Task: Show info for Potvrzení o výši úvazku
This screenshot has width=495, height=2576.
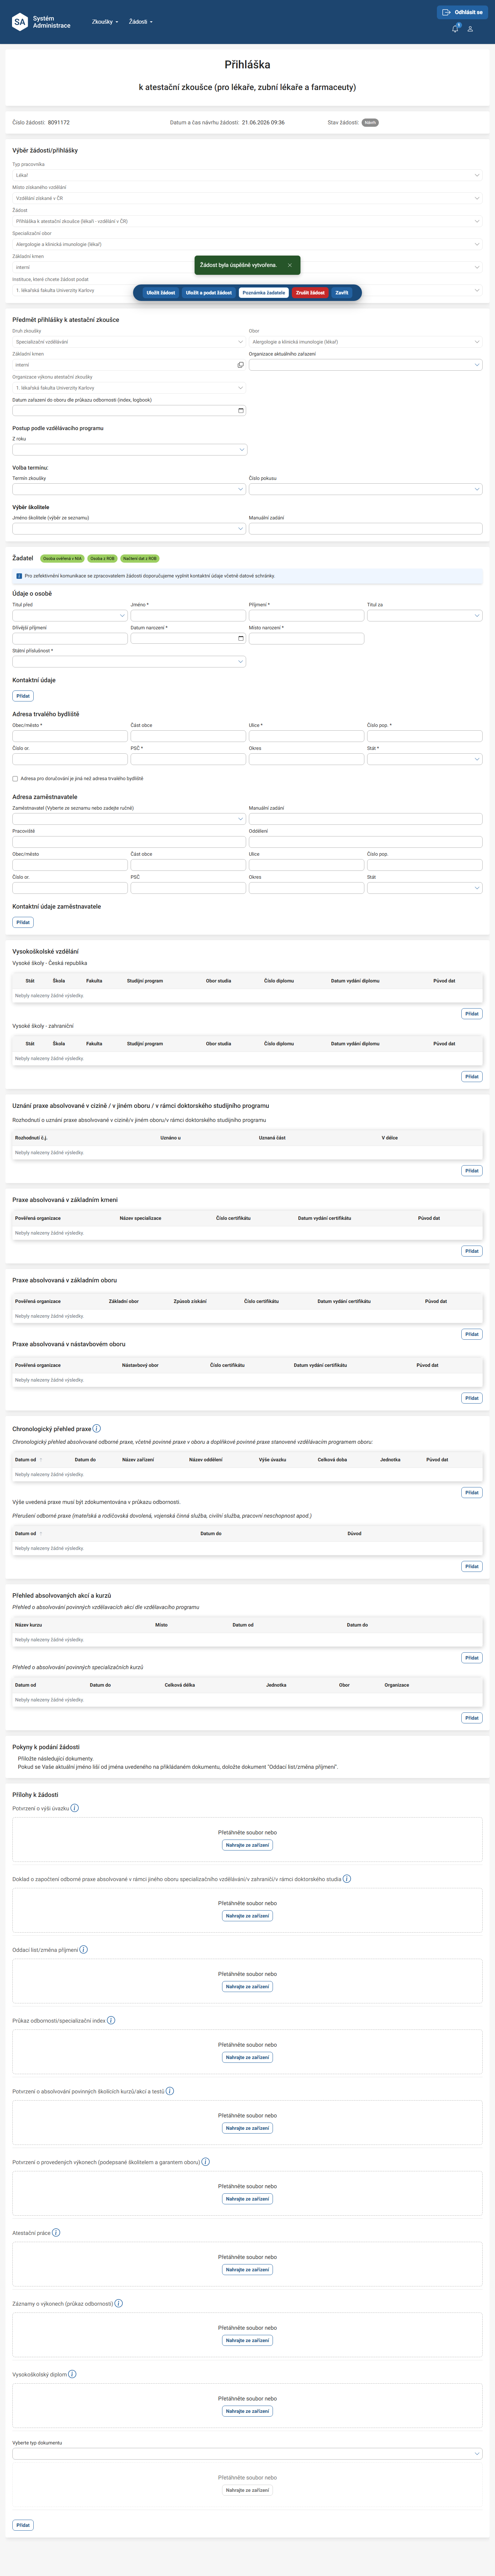Action: click(75, 1808)
